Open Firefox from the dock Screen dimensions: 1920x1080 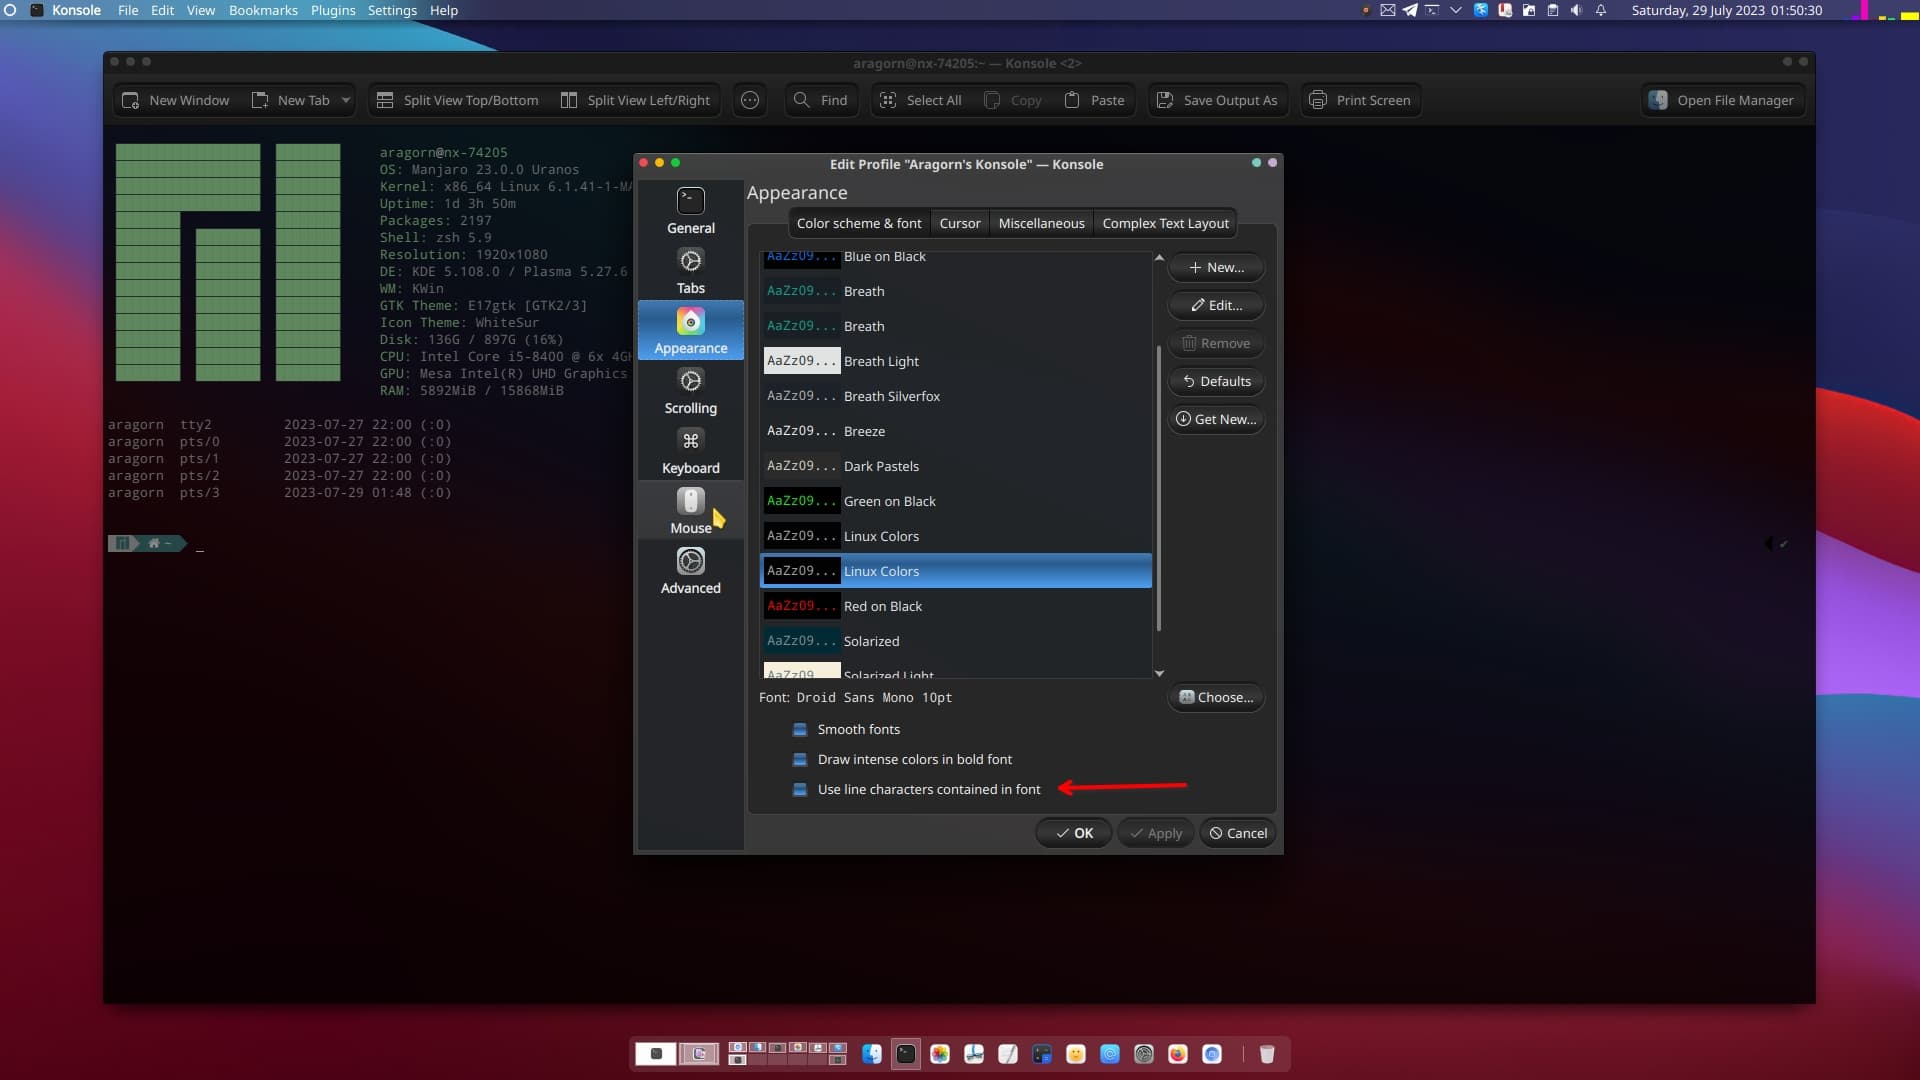[x=1178, y=1054]
